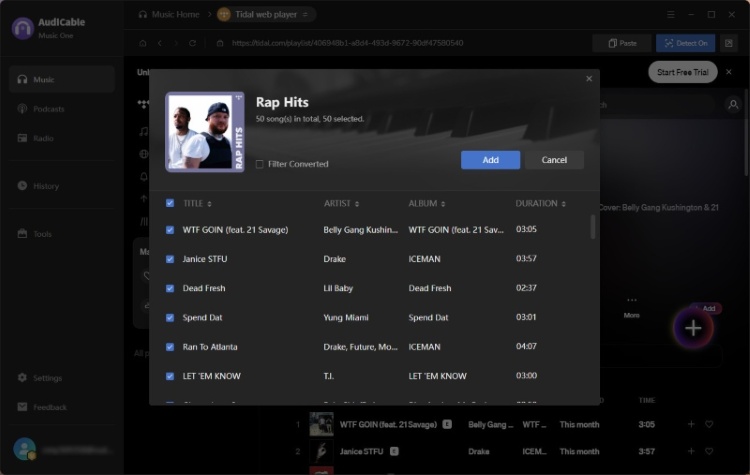Open Settings in the sidebar

pos(40,378)
